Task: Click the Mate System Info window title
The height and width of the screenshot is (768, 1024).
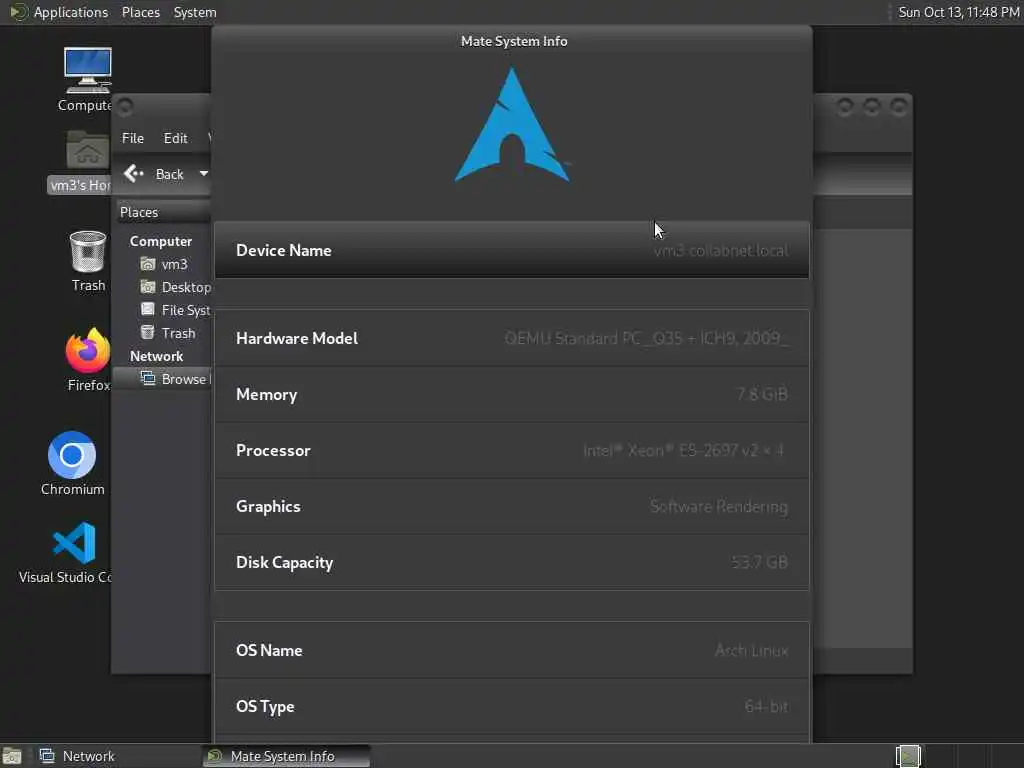Action: (x=514, y=41)
